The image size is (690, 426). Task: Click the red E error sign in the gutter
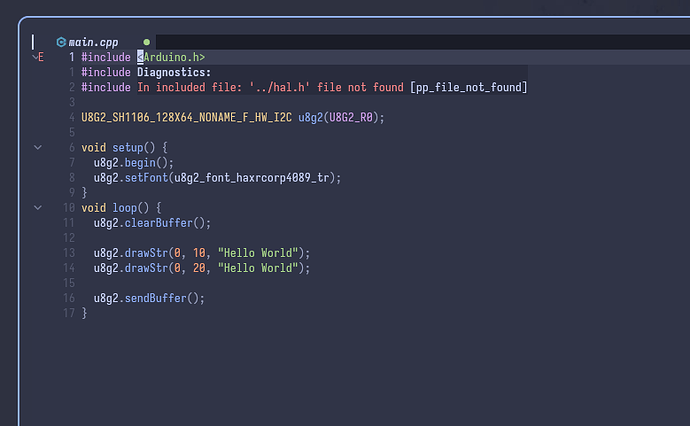(41, 57)
